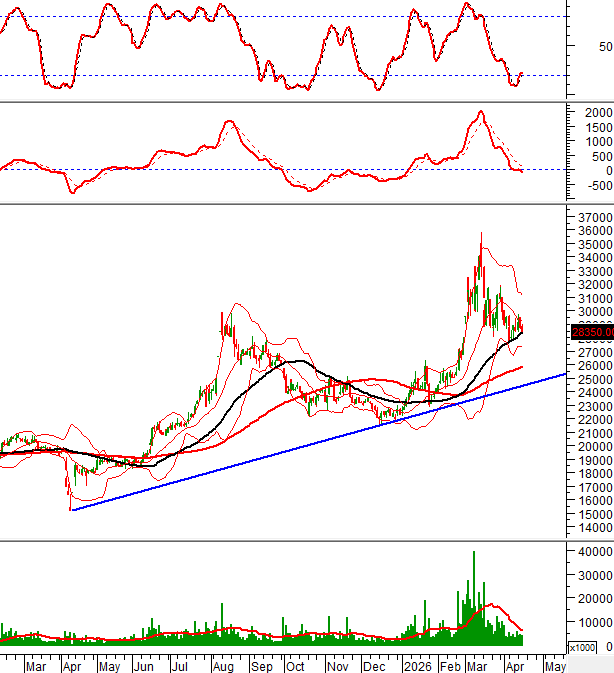Click the x1000 volume scale label

[x=581, y=648]
